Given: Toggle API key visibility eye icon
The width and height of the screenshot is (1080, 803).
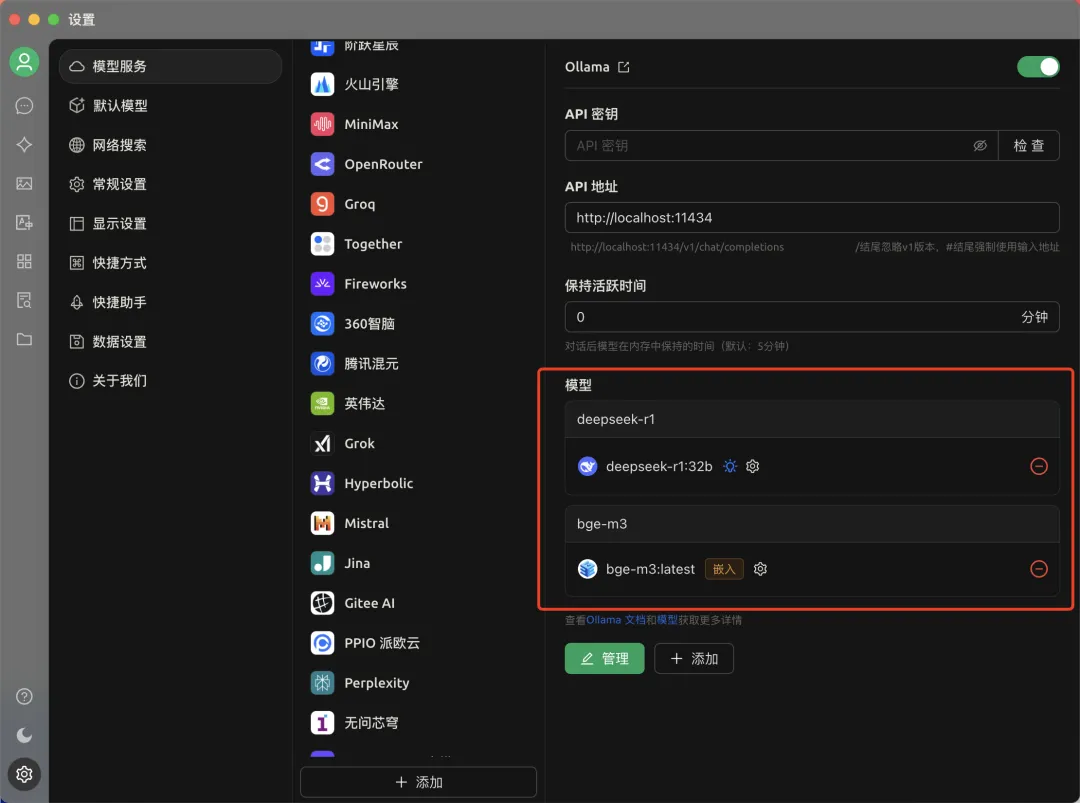Looking at the screenshot, I should click(980, 145).
